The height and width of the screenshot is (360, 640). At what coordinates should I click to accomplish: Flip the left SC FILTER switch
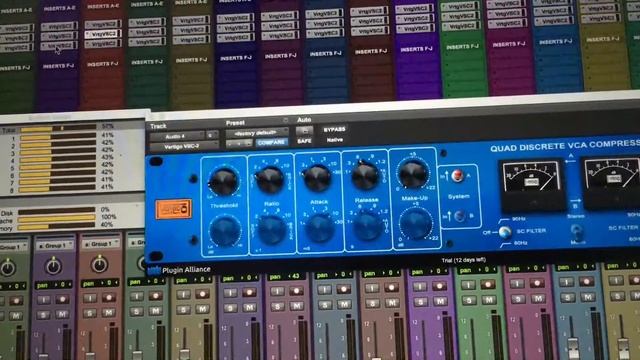504,232
